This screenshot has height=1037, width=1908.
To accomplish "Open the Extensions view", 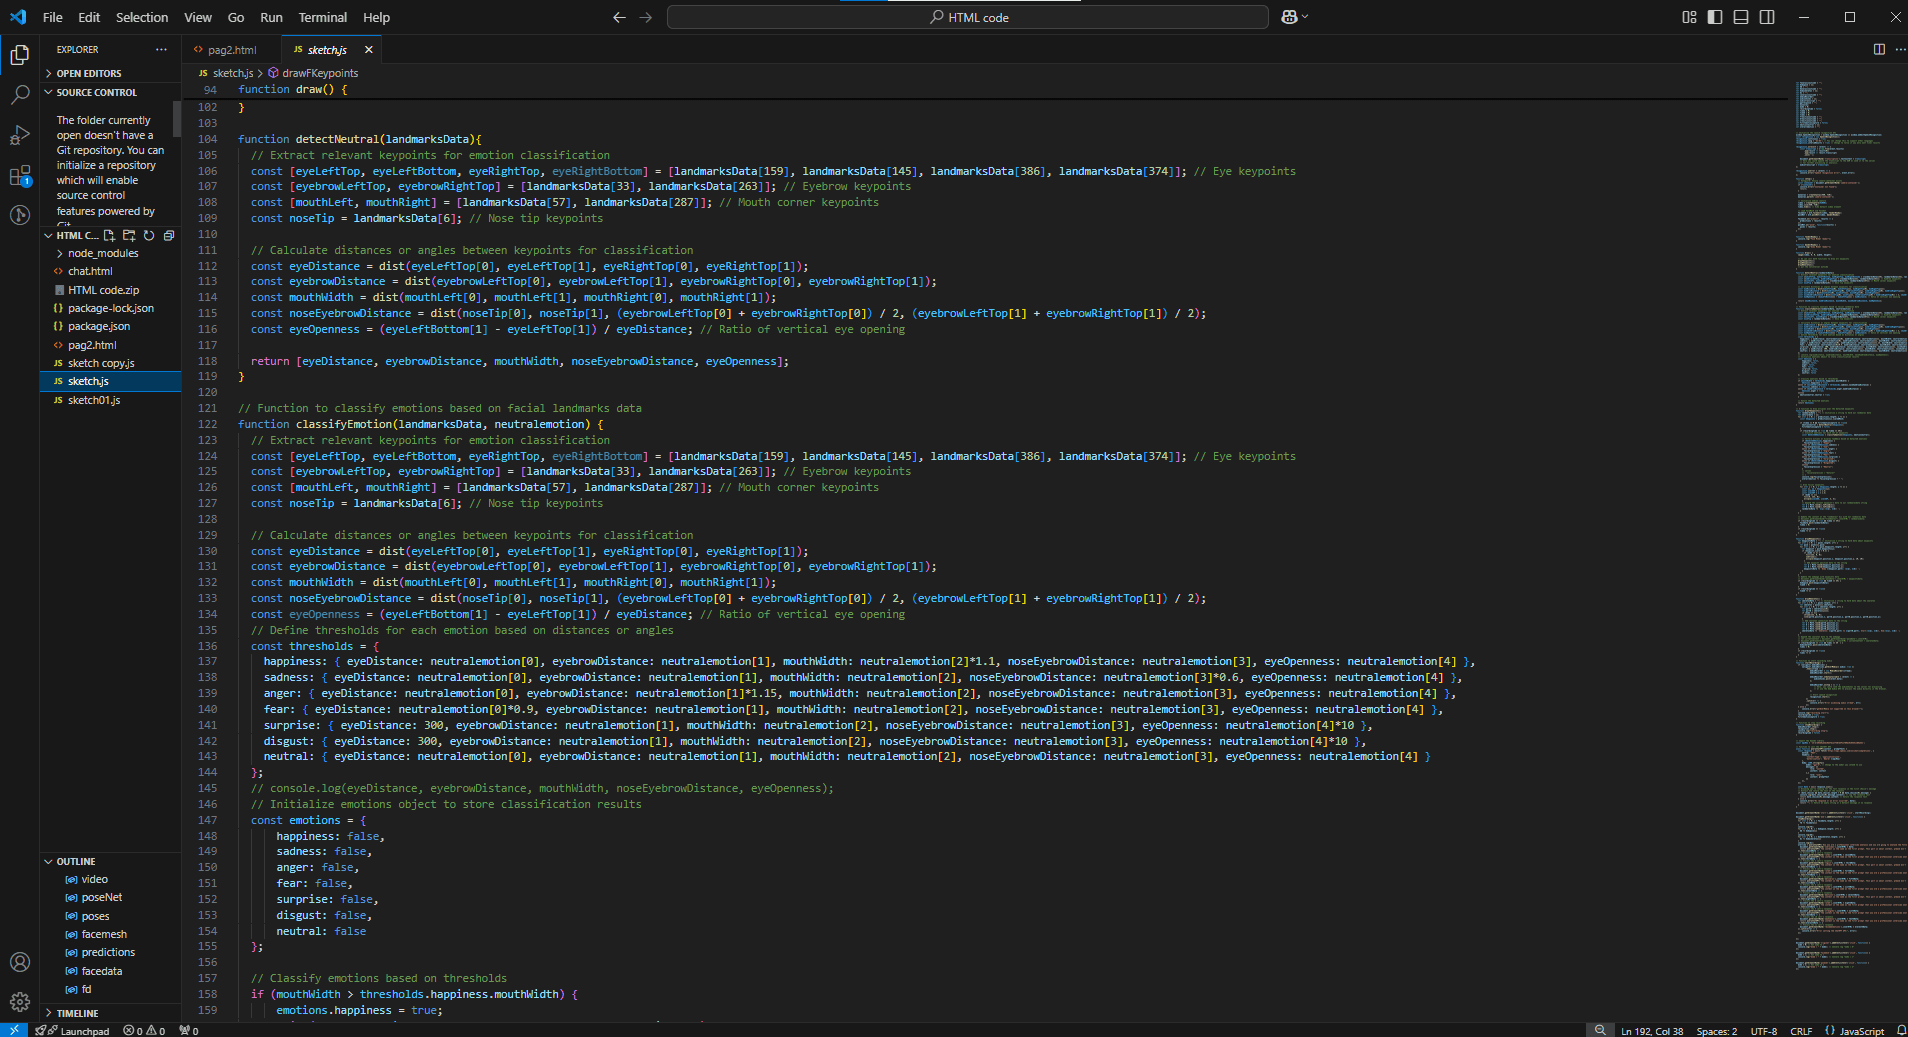I will pos(19,176).
